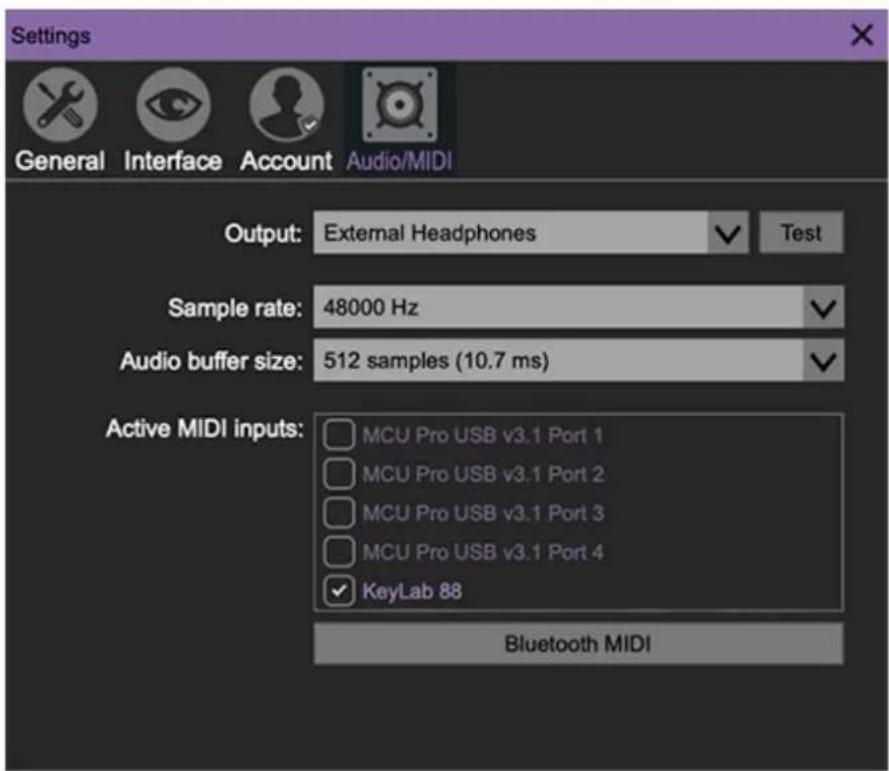Click the Settings window title
Image resolution: width=889 pixels, height=771 pixels.
pos(51,36)
